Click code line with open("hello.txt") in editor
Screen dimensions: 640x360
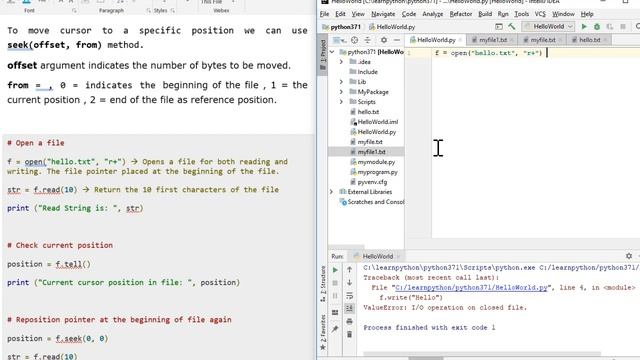point(488,53)
